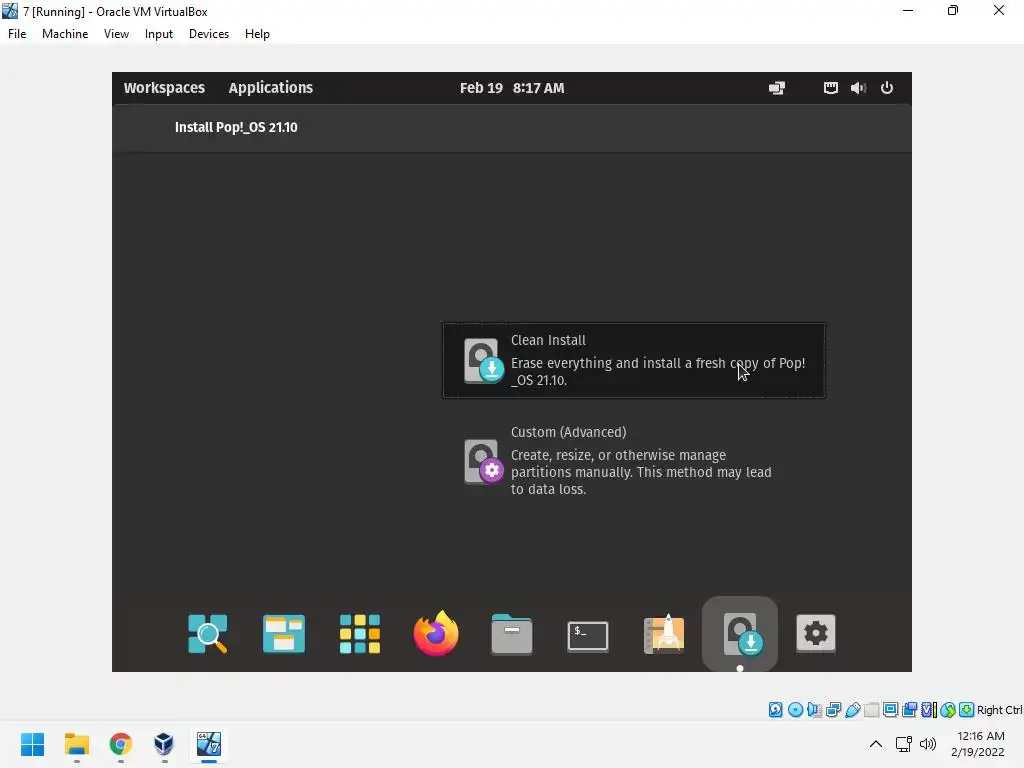Open the VirtualBox Help menu

click(257, 34)
